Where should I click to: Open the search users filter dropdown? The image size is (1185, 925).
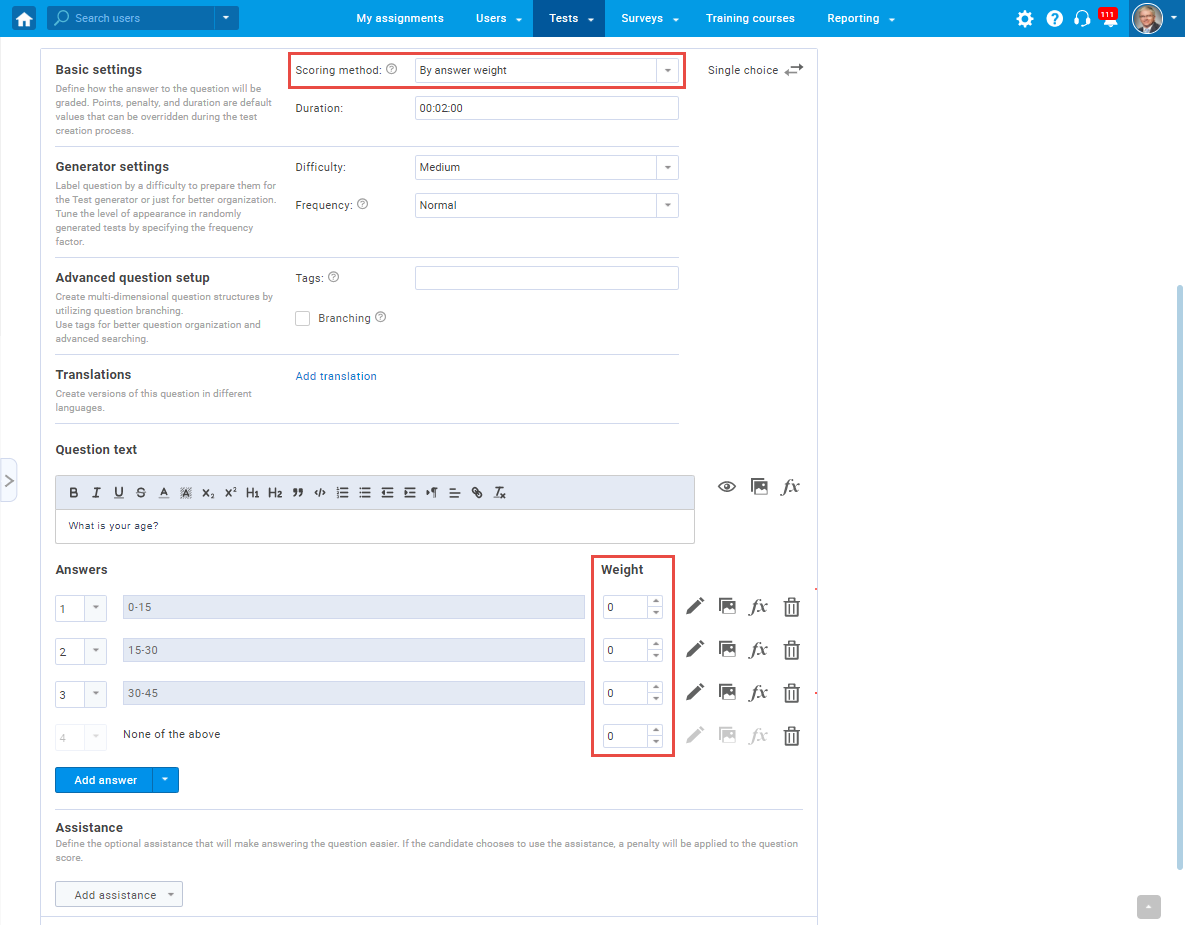[226, 17]
